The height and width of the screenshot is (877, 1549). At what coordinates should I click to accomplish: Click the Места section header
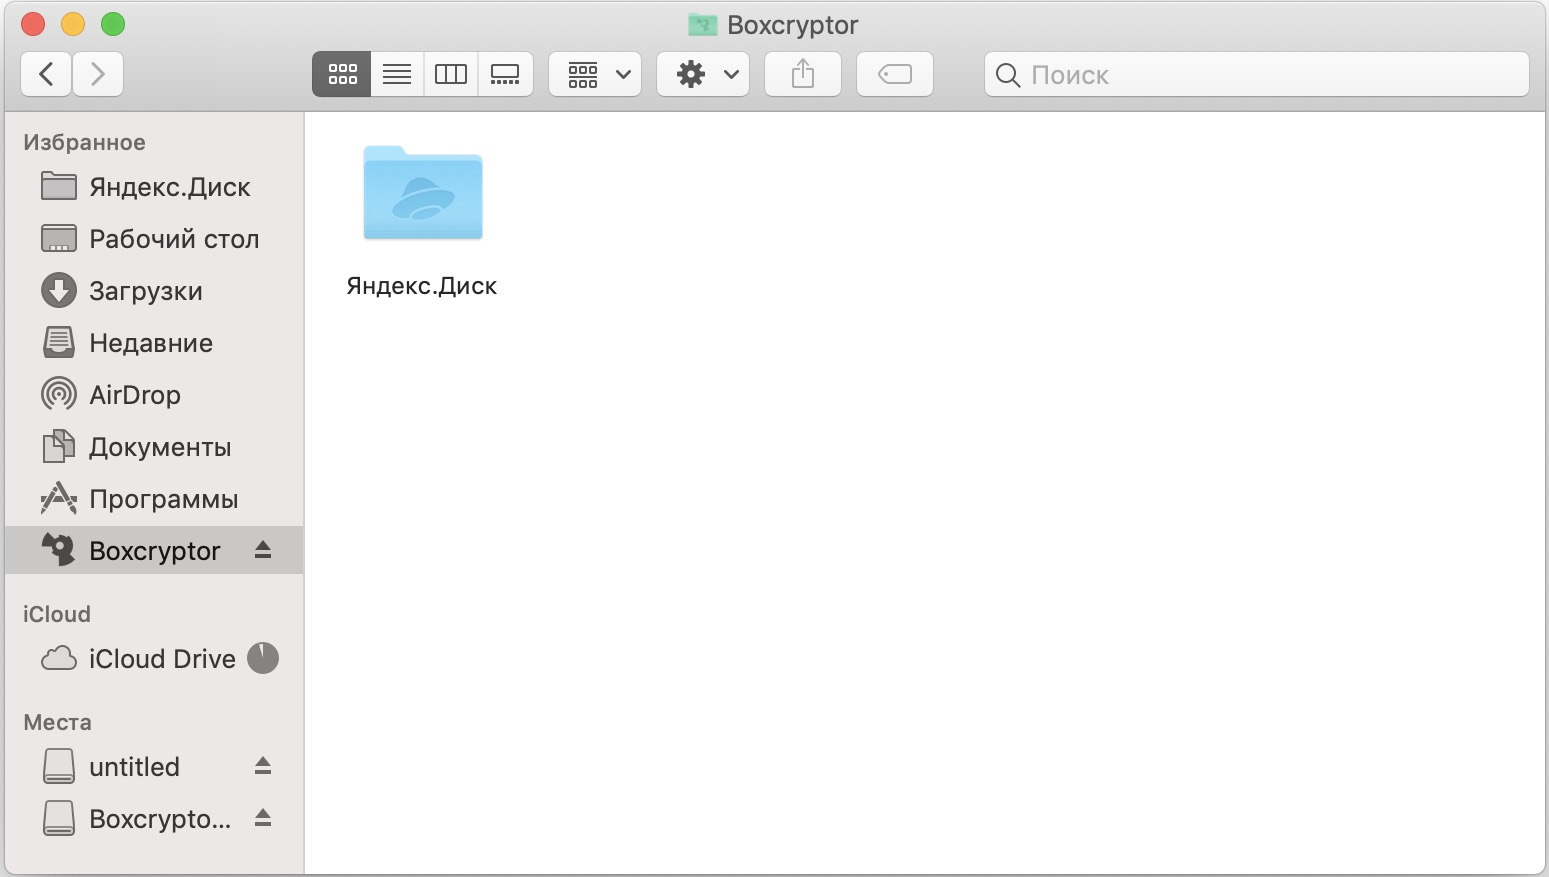pyautogui.click(x=57, y=722)
